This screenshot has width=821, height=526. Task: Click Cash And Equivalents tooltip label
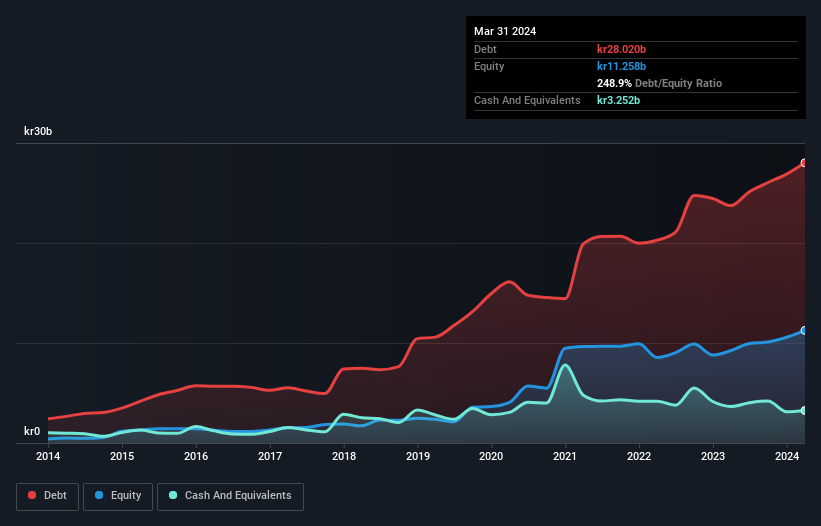(x=527, y=100)
